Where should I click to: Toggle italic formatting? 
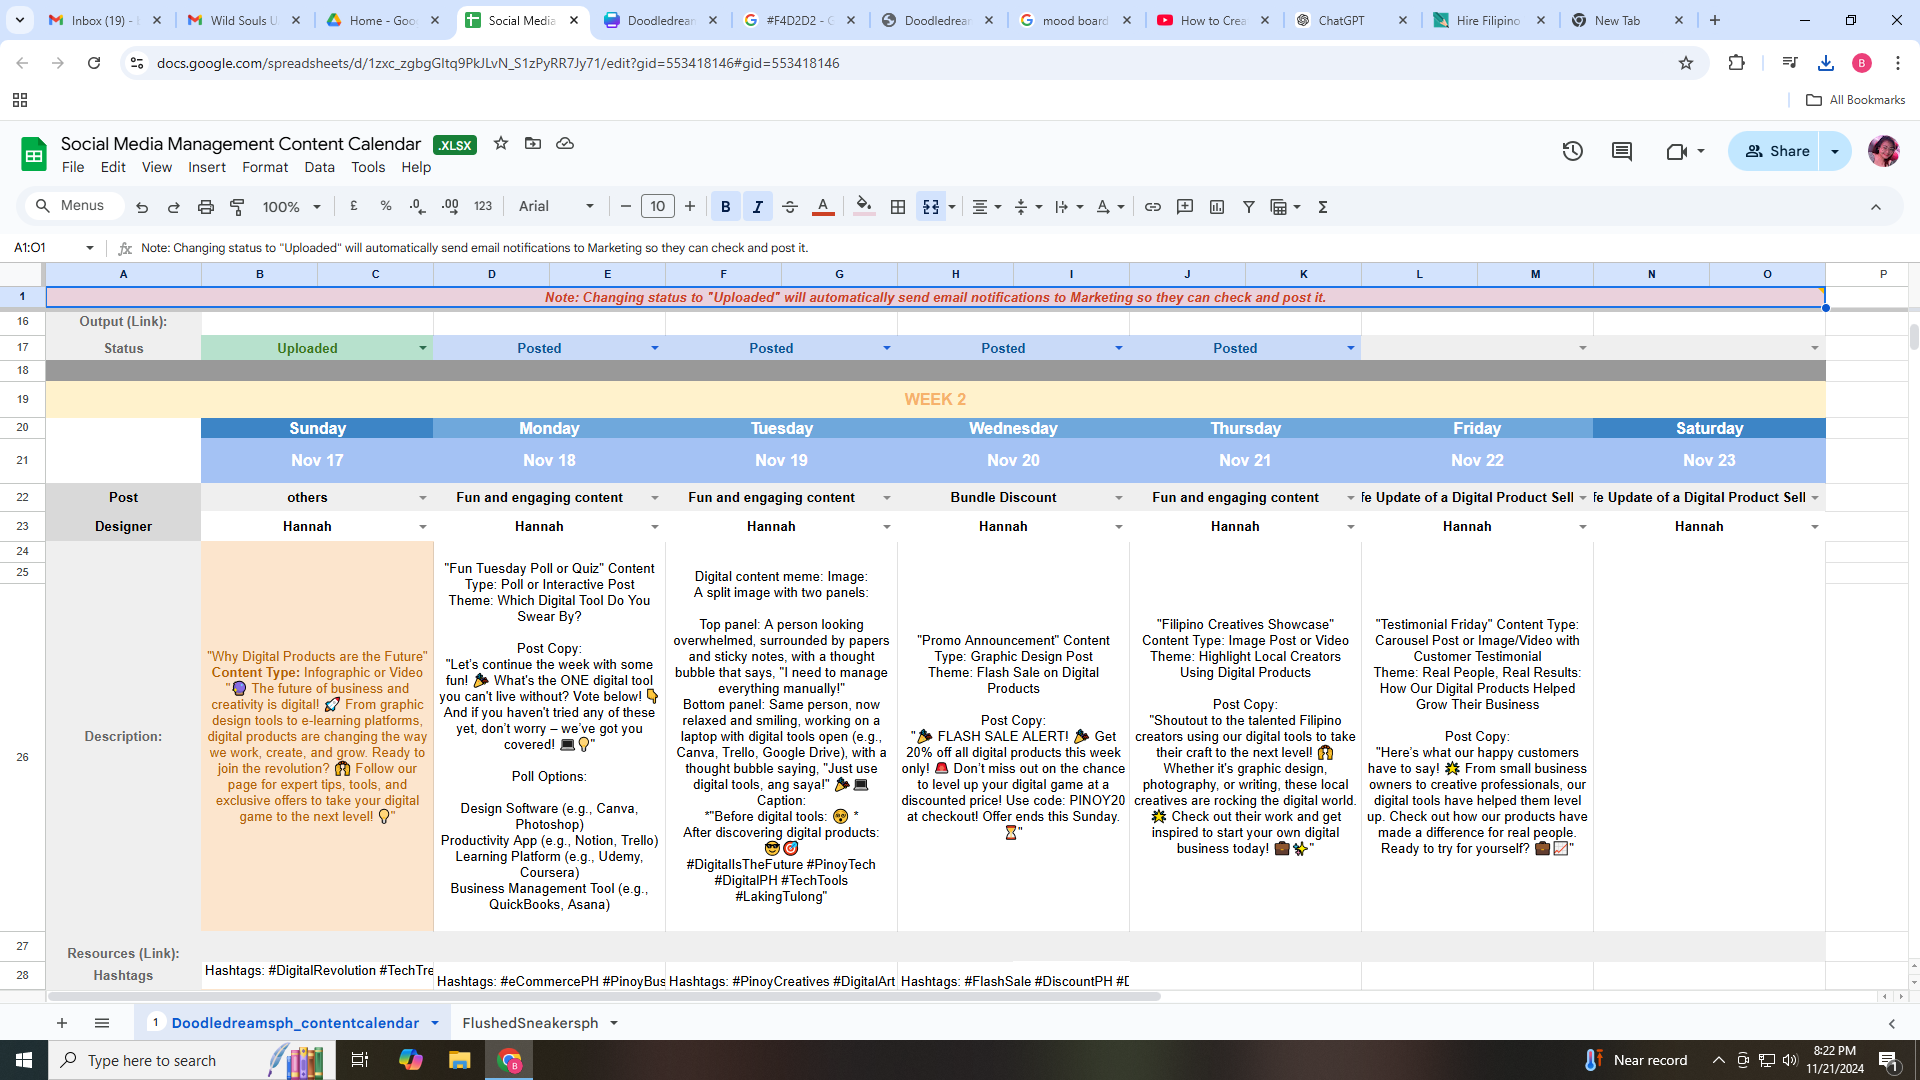coord(758,207)
